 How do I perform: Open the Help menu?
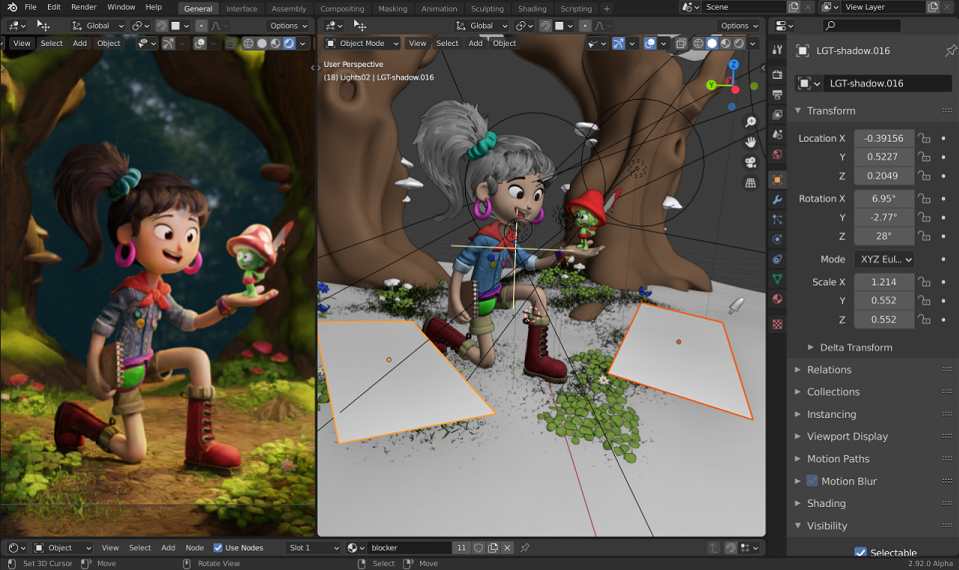click(154, 7)
